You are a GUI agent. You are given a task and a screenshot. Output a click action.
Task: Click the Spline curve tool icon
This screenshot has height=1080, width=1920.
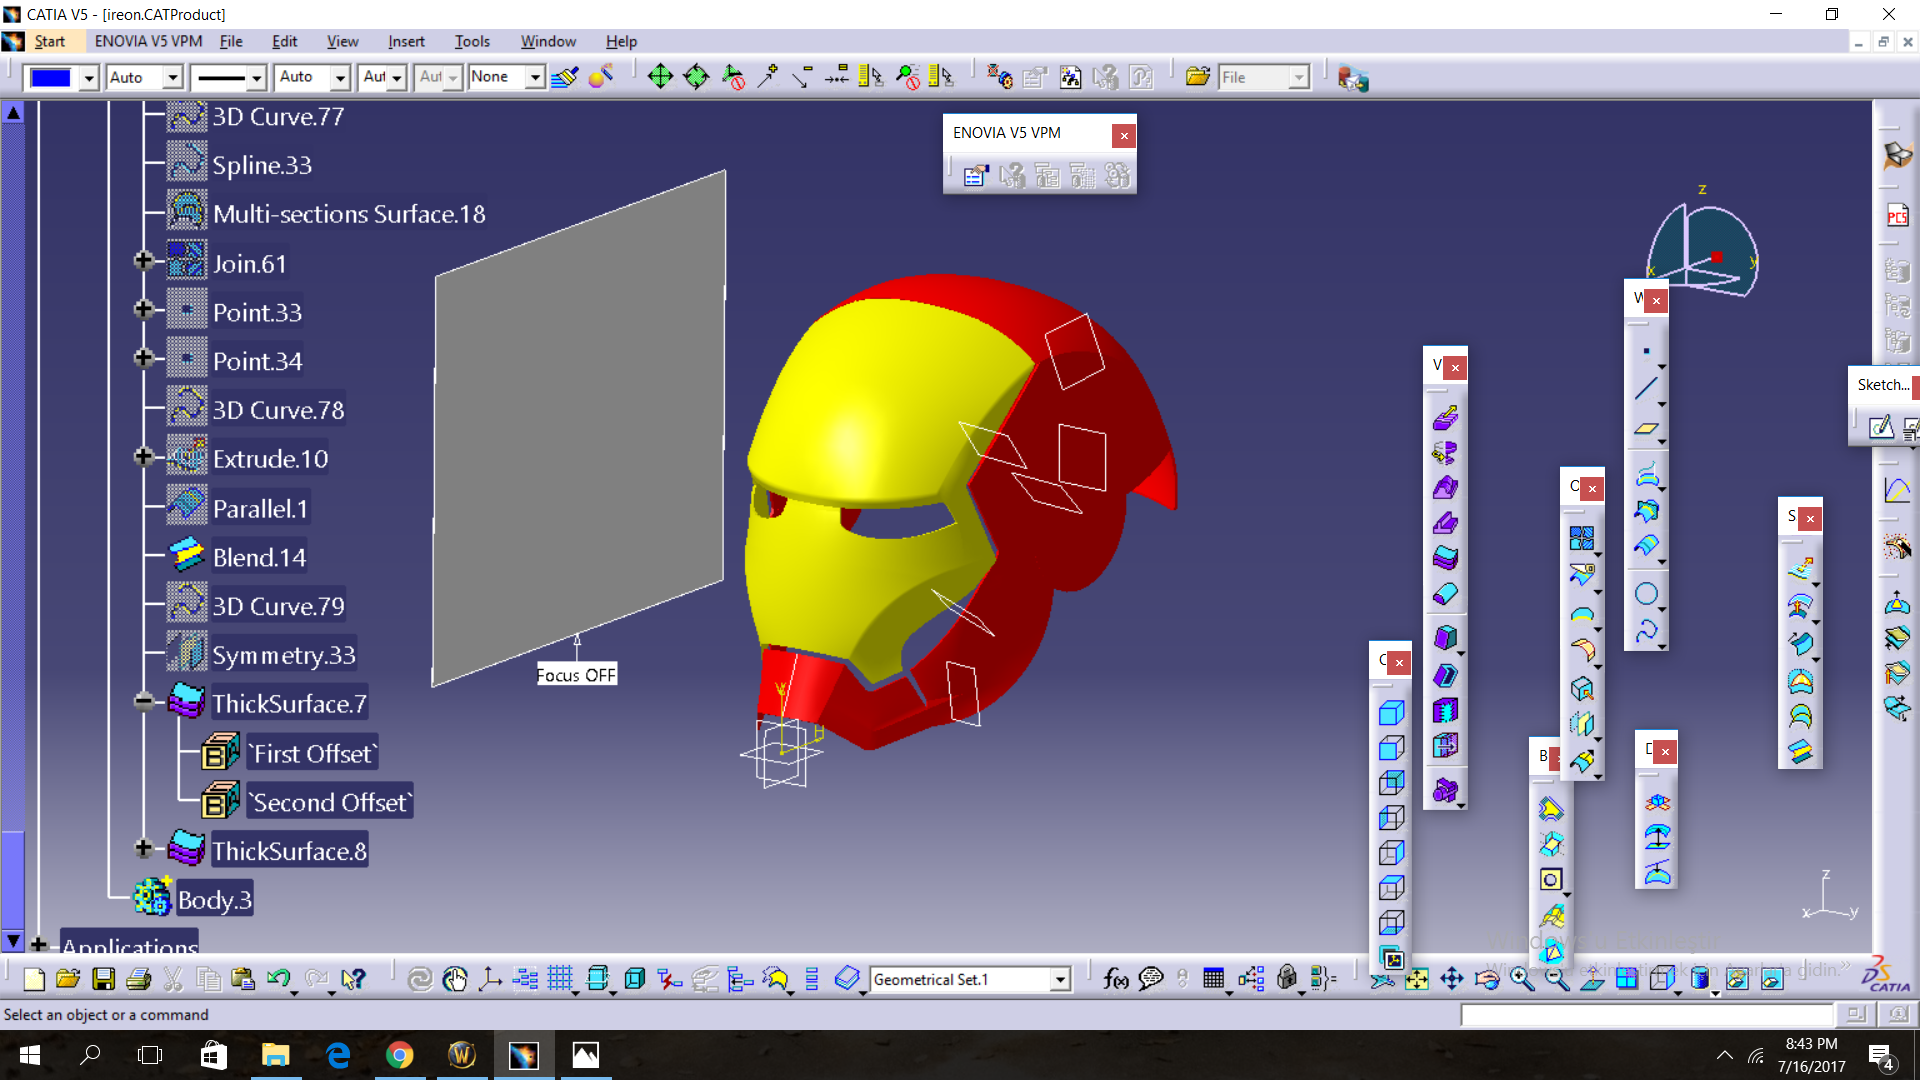(1646, 631)
